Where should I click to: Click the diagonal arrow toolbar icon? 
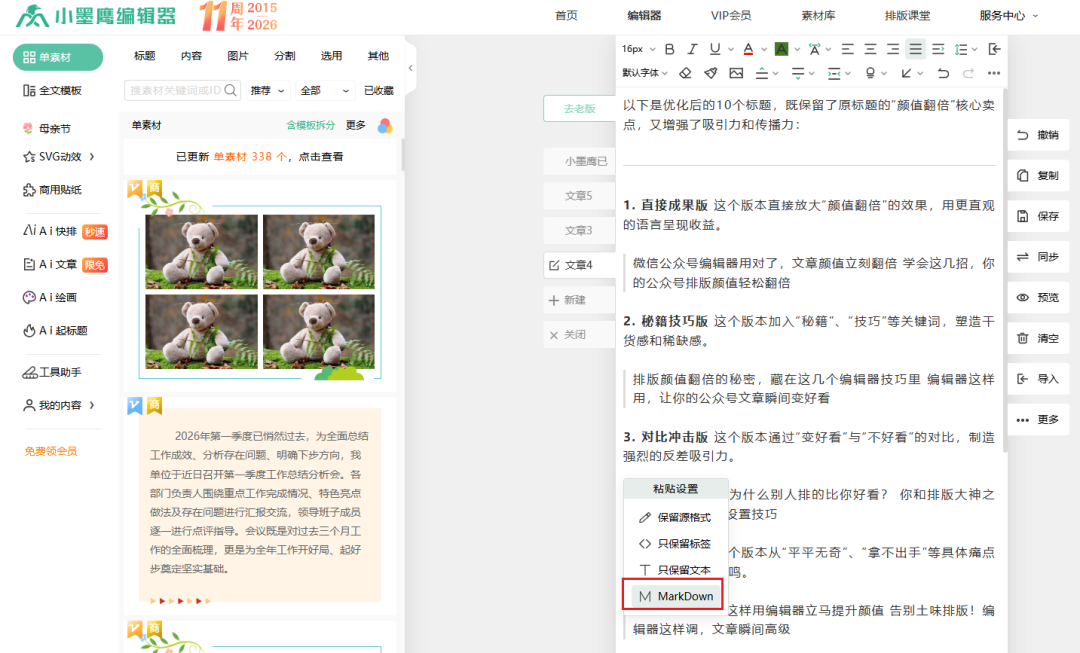pos(906,73)
